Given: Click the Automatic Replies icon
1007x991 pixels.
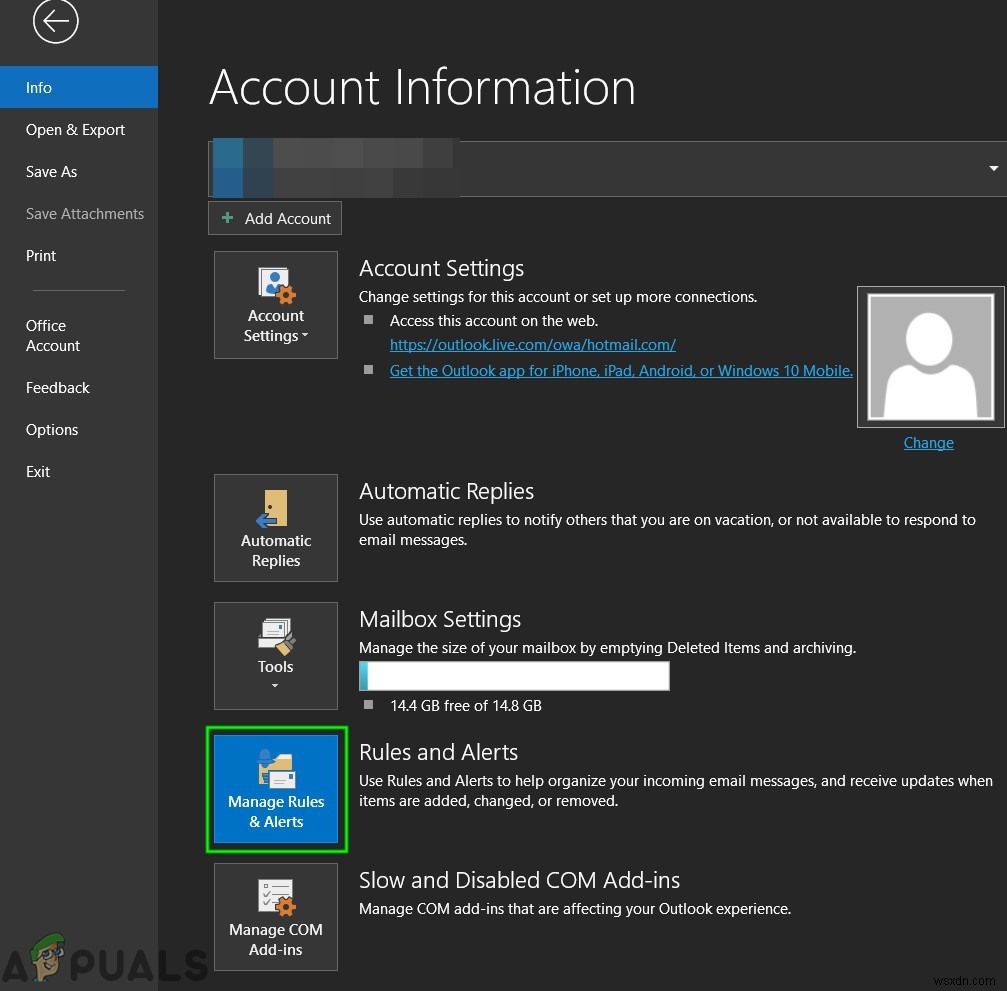Looking at the screenshot, I should point(276,515).
